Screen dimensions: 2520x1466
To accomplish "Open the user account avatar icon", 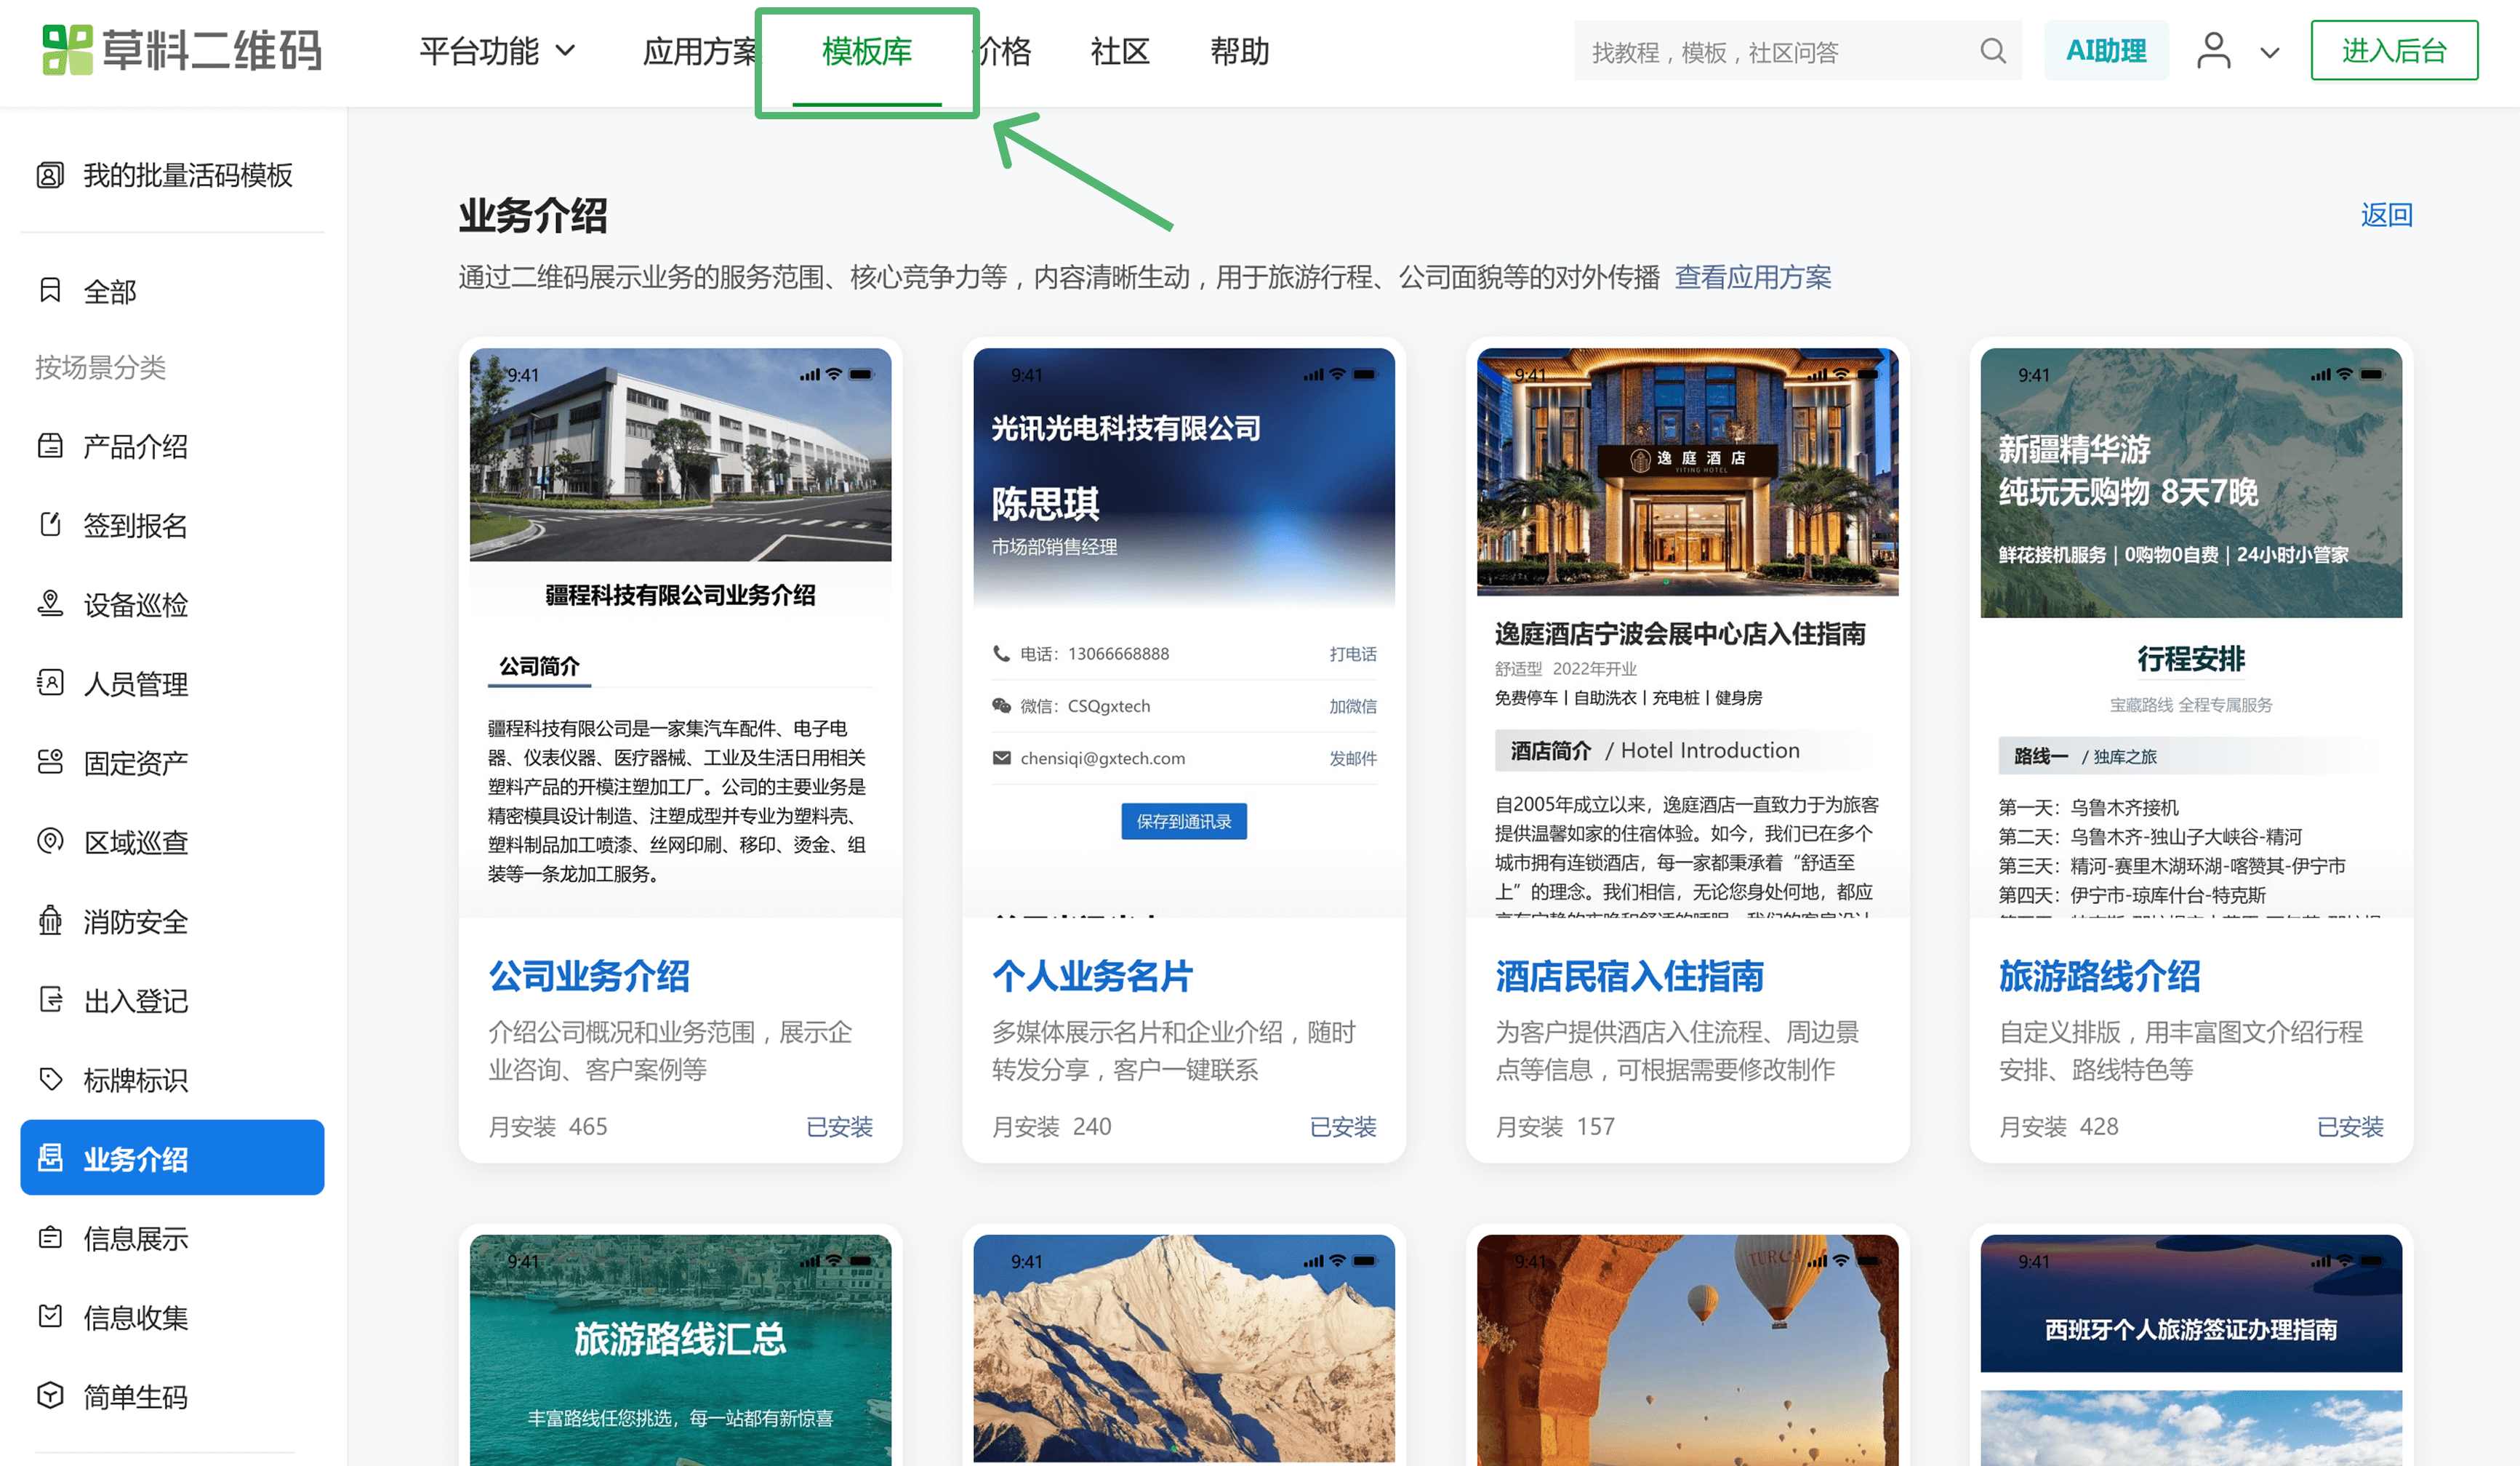I will (2213, 51).
